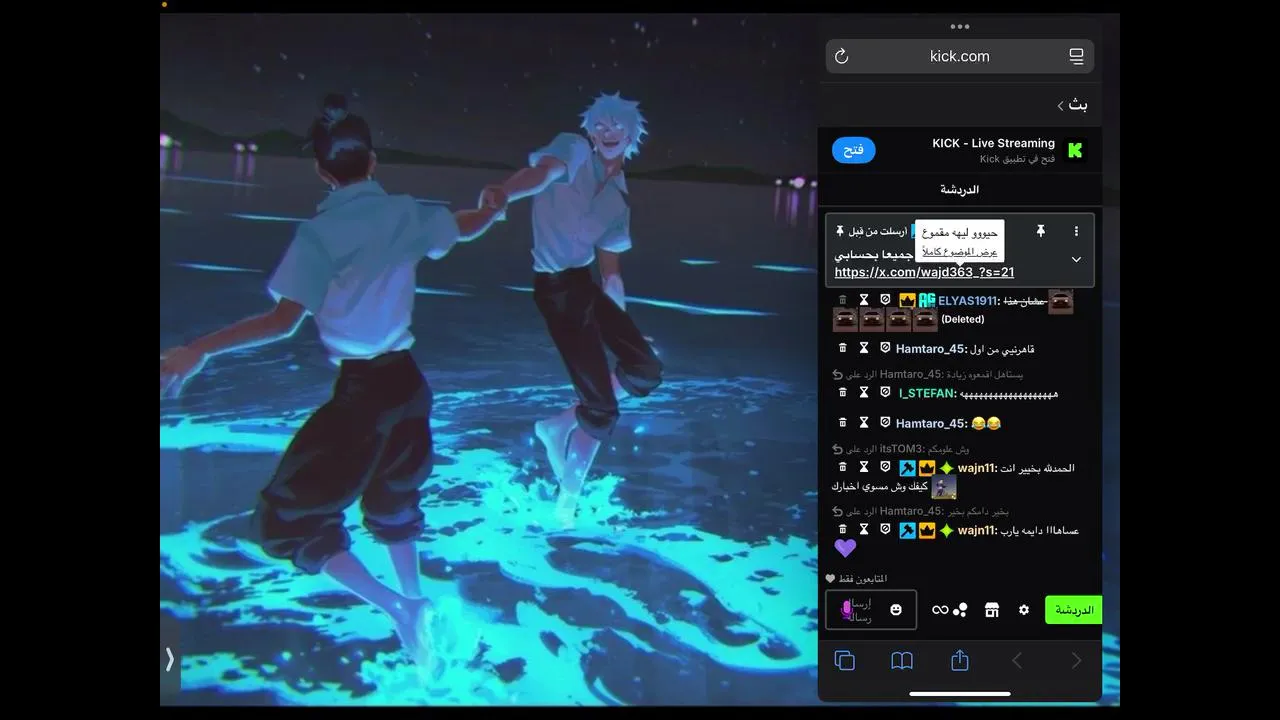
Task: Unpin the pinned chat message
Action: click(x=1040, y=231)
